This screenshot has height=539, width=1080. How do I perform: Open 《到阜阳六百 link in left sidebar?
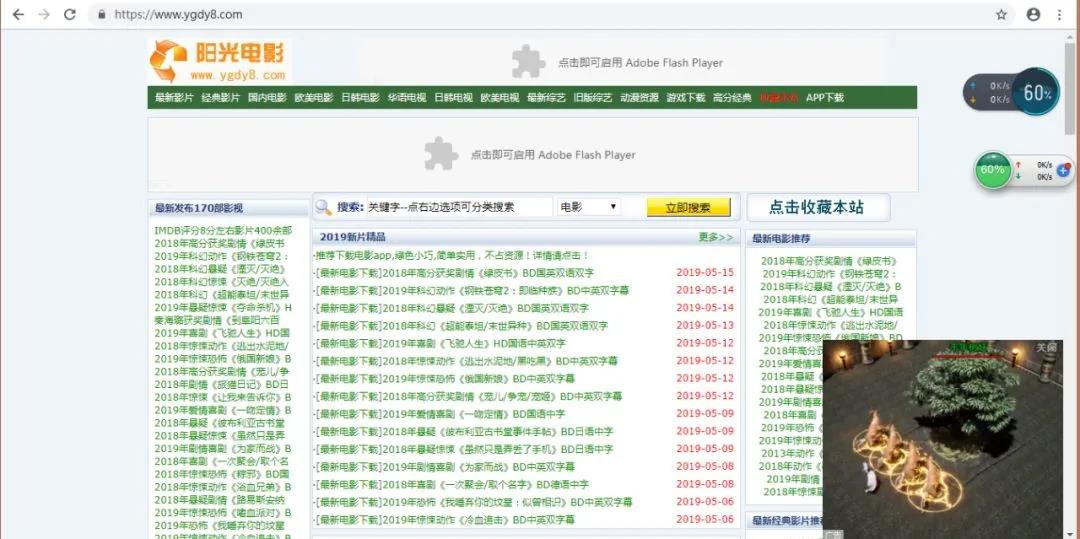click(x=217, y=320)
